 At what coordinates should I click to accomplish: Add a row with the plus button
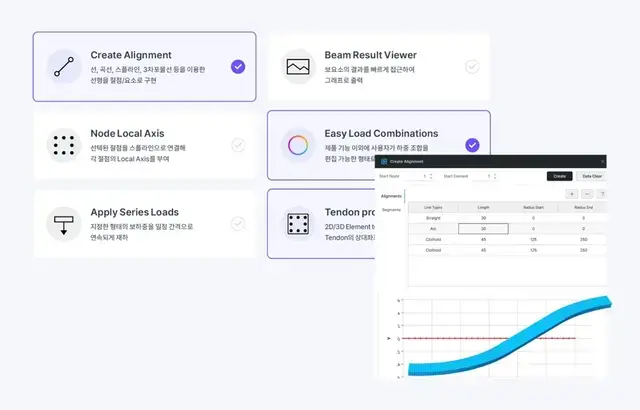[x=570, y=193]
